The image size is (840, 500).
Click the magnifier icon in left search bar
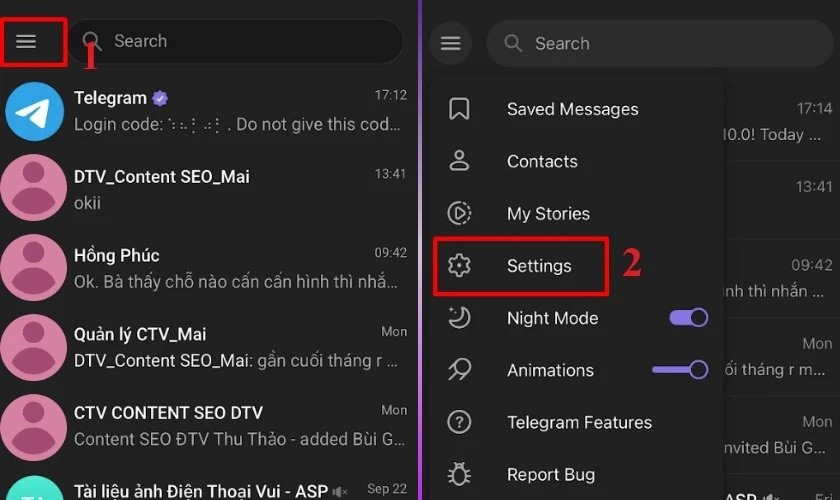pyautogui.click(x=91, y=41)
